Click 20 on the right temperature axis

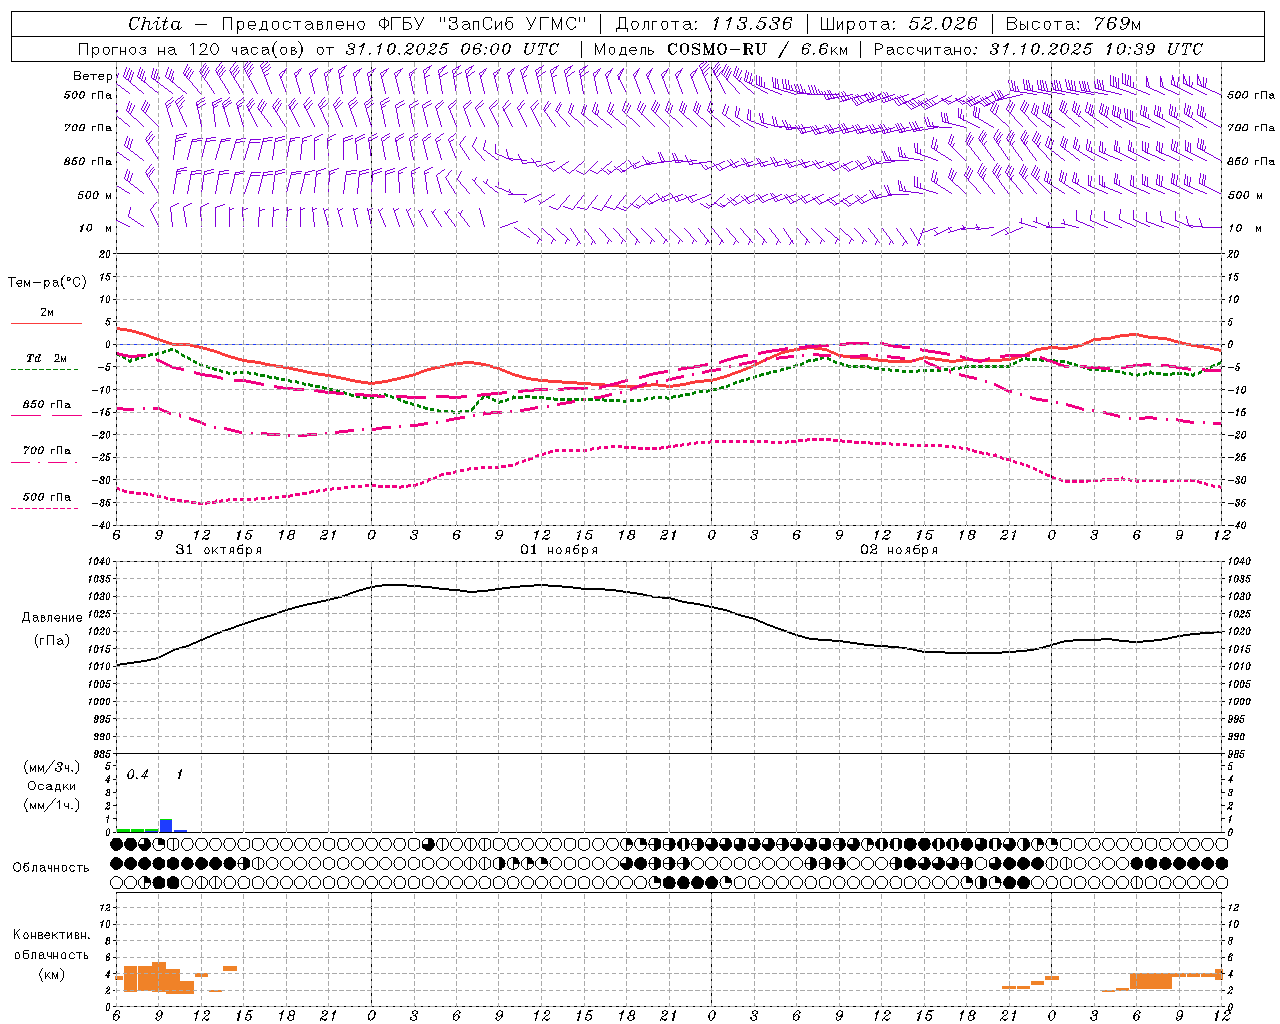1234,254
